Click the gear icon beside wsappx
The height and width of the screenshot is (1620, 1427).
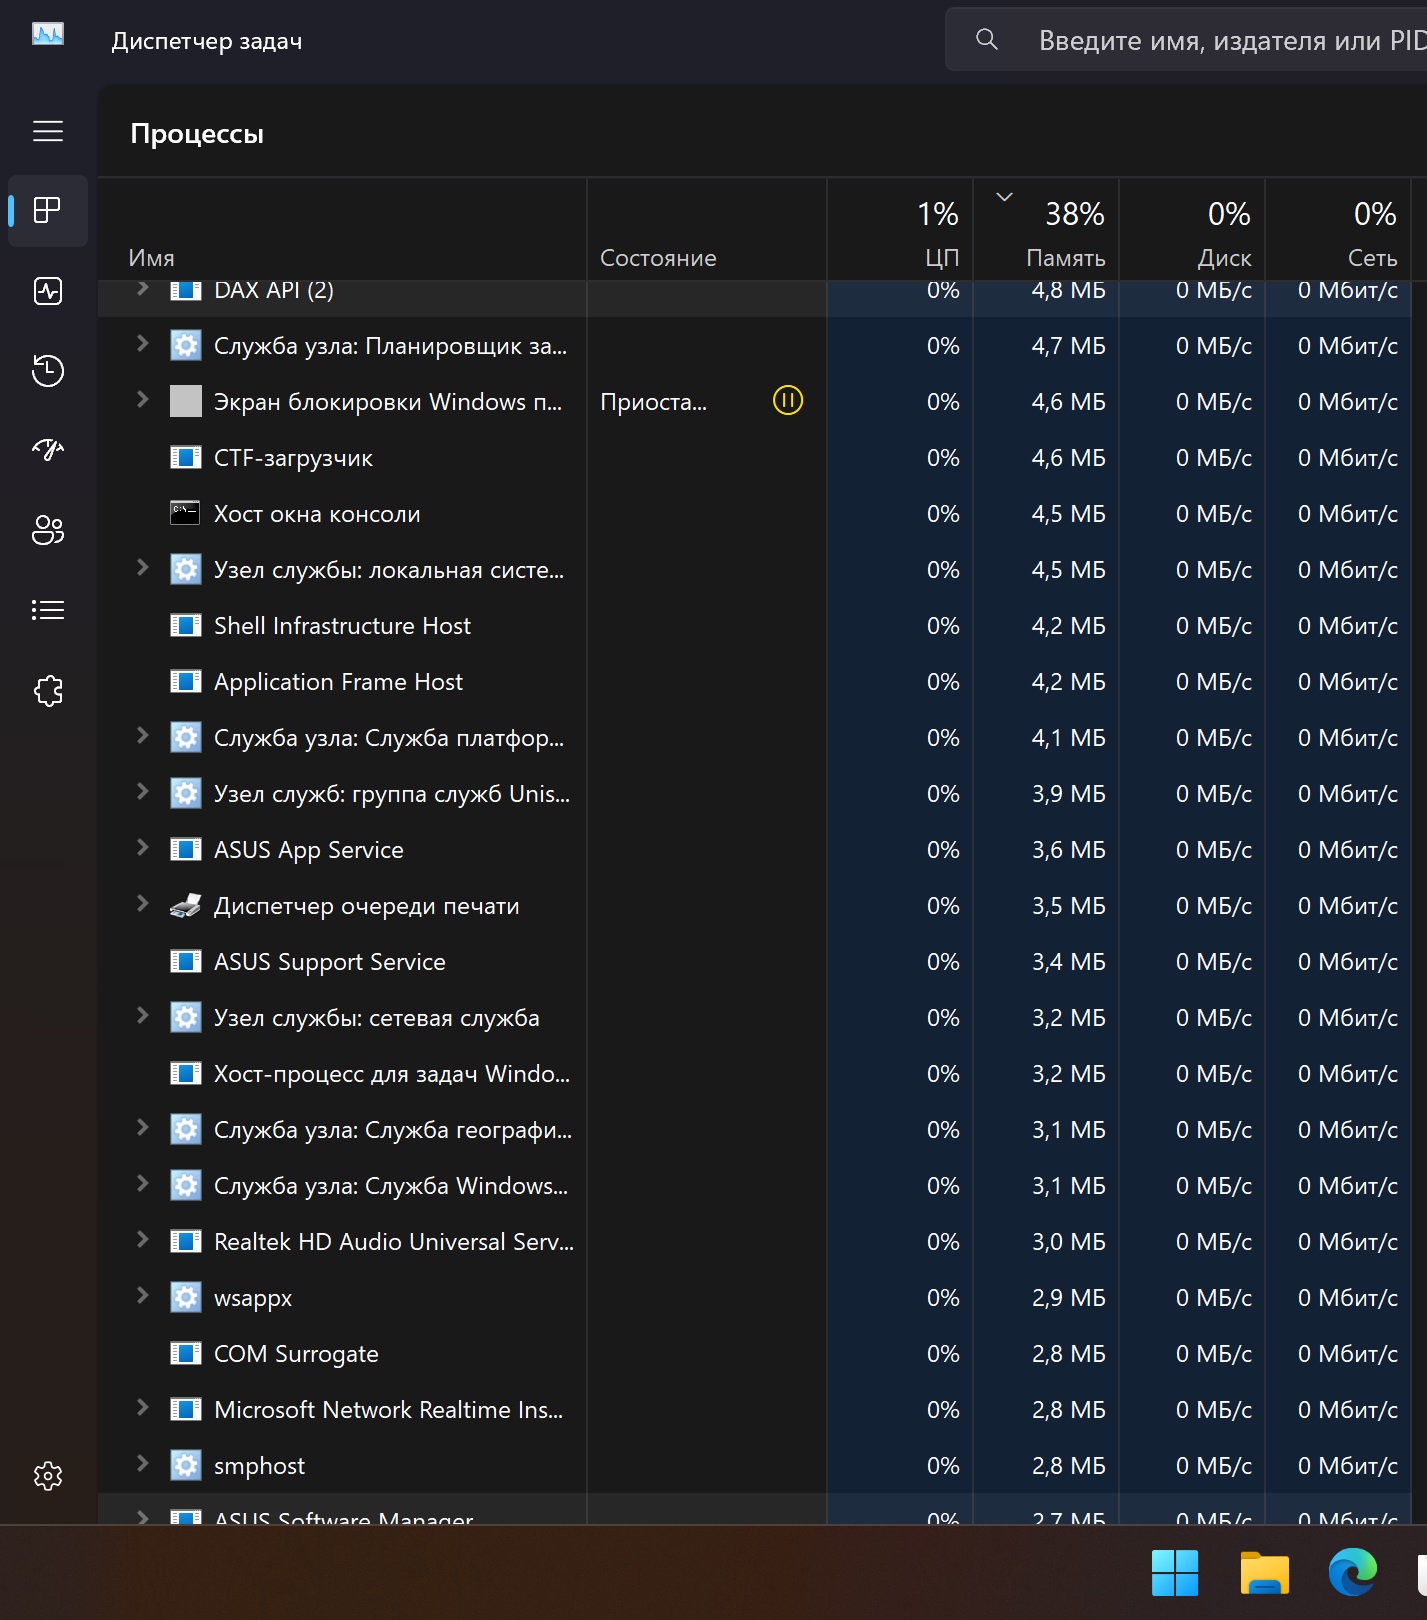(186, 1298)
